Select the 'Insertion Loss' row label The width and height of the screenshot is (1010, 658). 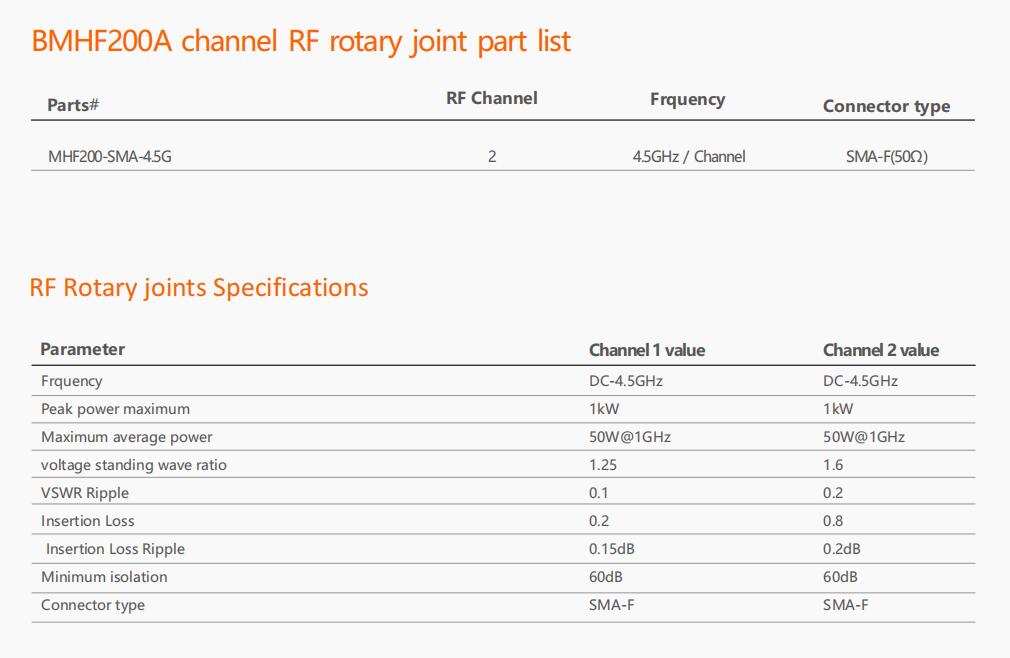[88, 521]
